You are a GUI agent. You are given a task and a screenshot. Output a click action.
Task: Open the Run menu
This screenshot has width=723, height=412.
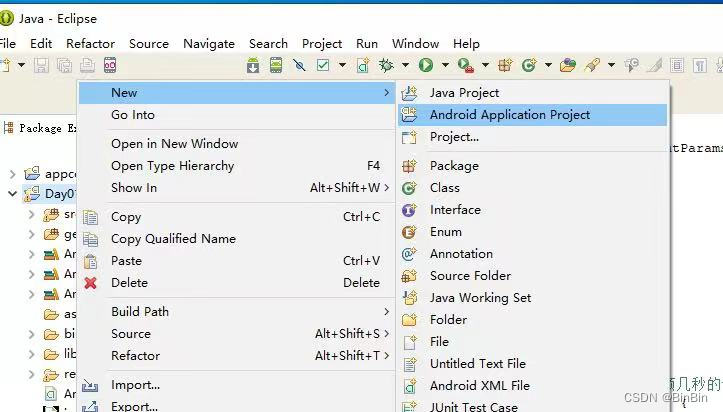[x=367, y=44]
